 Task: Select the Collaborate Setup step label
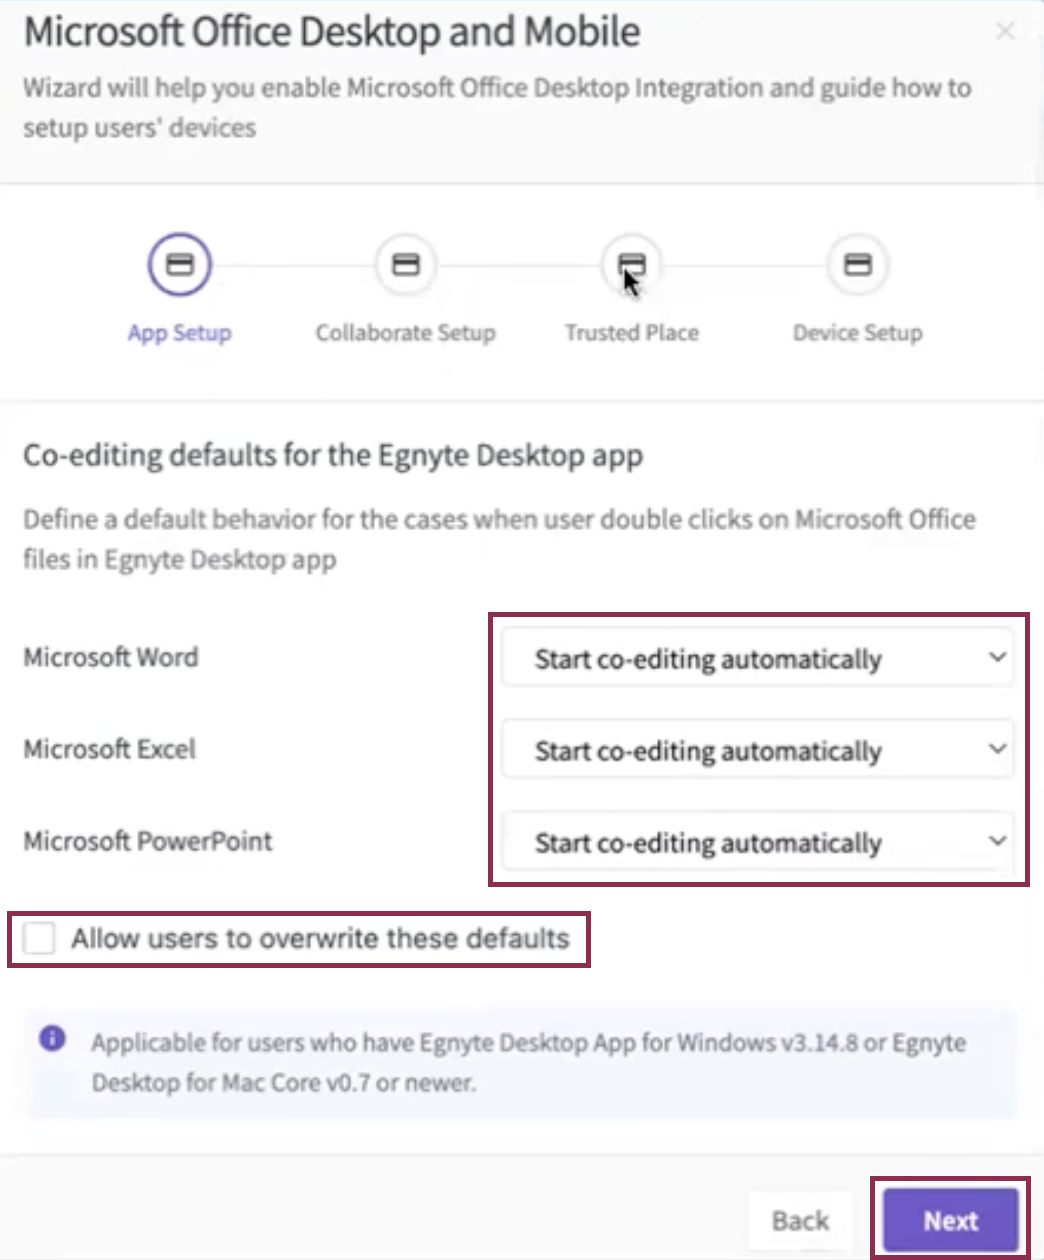coord(405,333)
